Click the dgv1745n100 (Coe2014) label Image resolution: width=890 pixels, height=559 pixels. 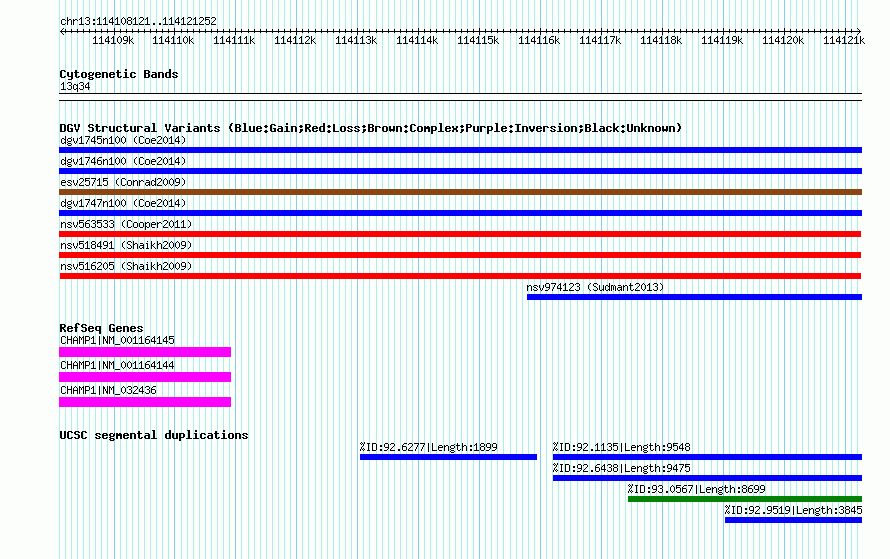tap(123, 140)
